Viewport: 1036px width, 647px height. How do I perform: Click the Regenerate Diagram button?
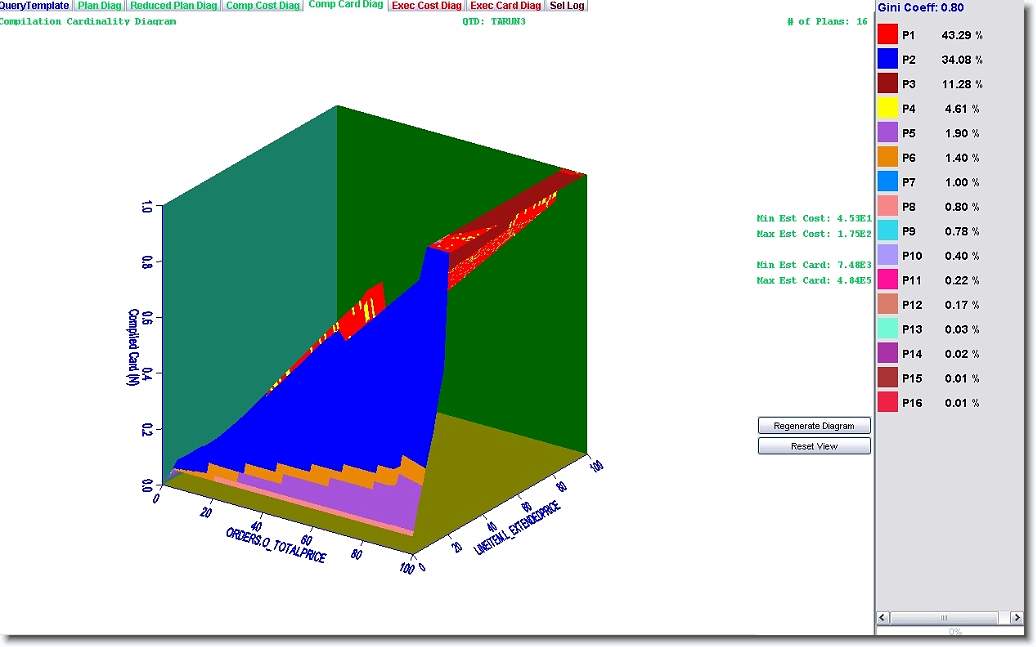click(x=814, y=426)
